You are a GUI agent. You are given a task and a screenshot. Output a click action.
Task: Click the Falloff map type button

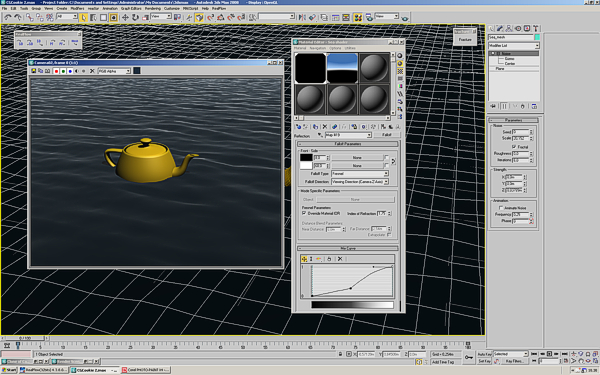click(386, 135)
